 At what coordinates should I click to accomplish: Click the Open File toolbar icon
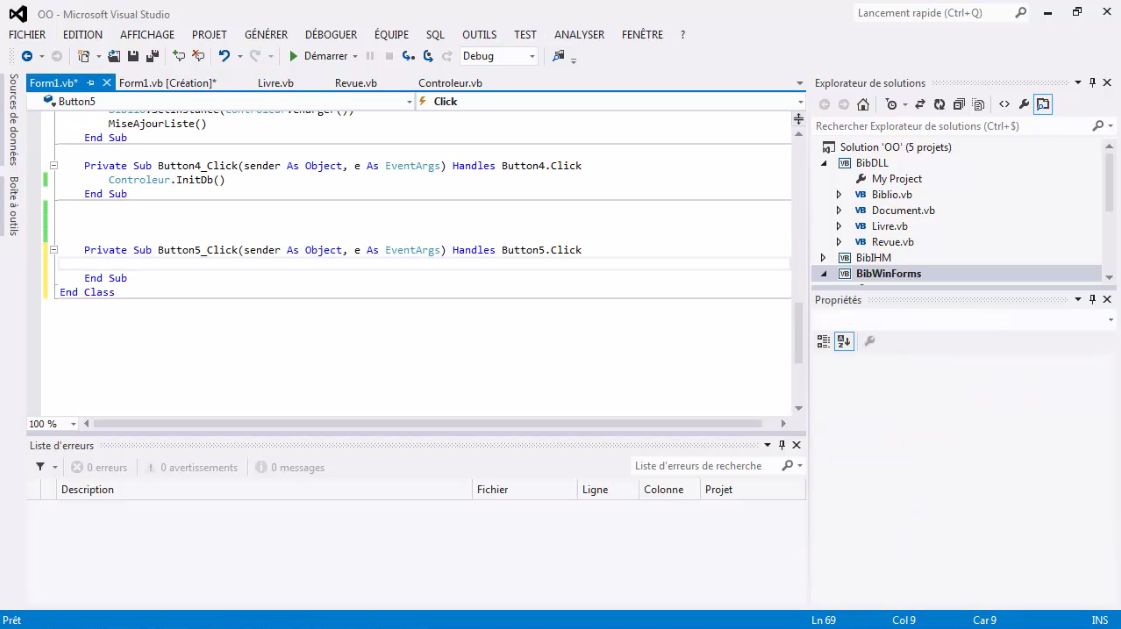[114, 56]
